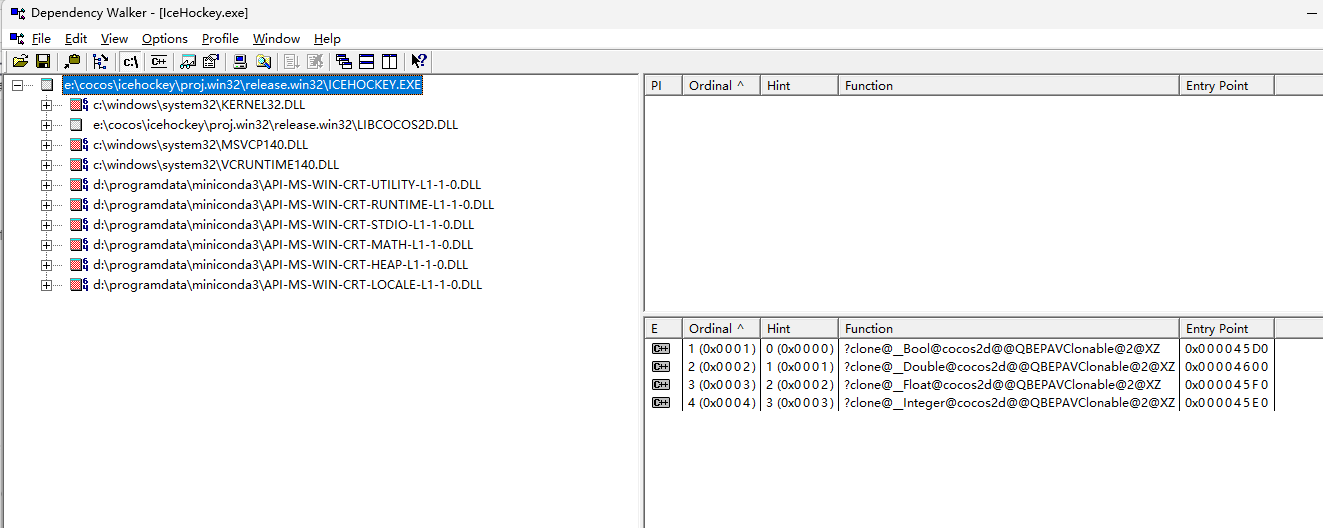Open the View menu
Image resolution: width=1323 pixels, height=528 pixels.
click(114, 38)
